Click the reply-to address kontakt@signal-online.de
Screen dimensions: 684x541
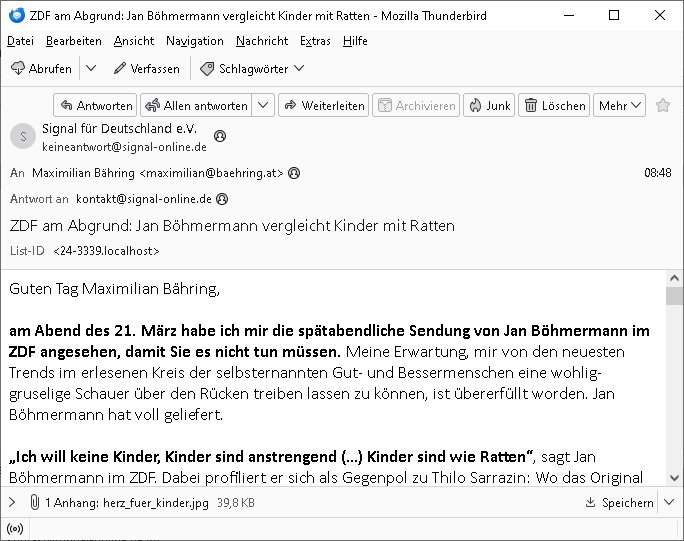(144, 199)
